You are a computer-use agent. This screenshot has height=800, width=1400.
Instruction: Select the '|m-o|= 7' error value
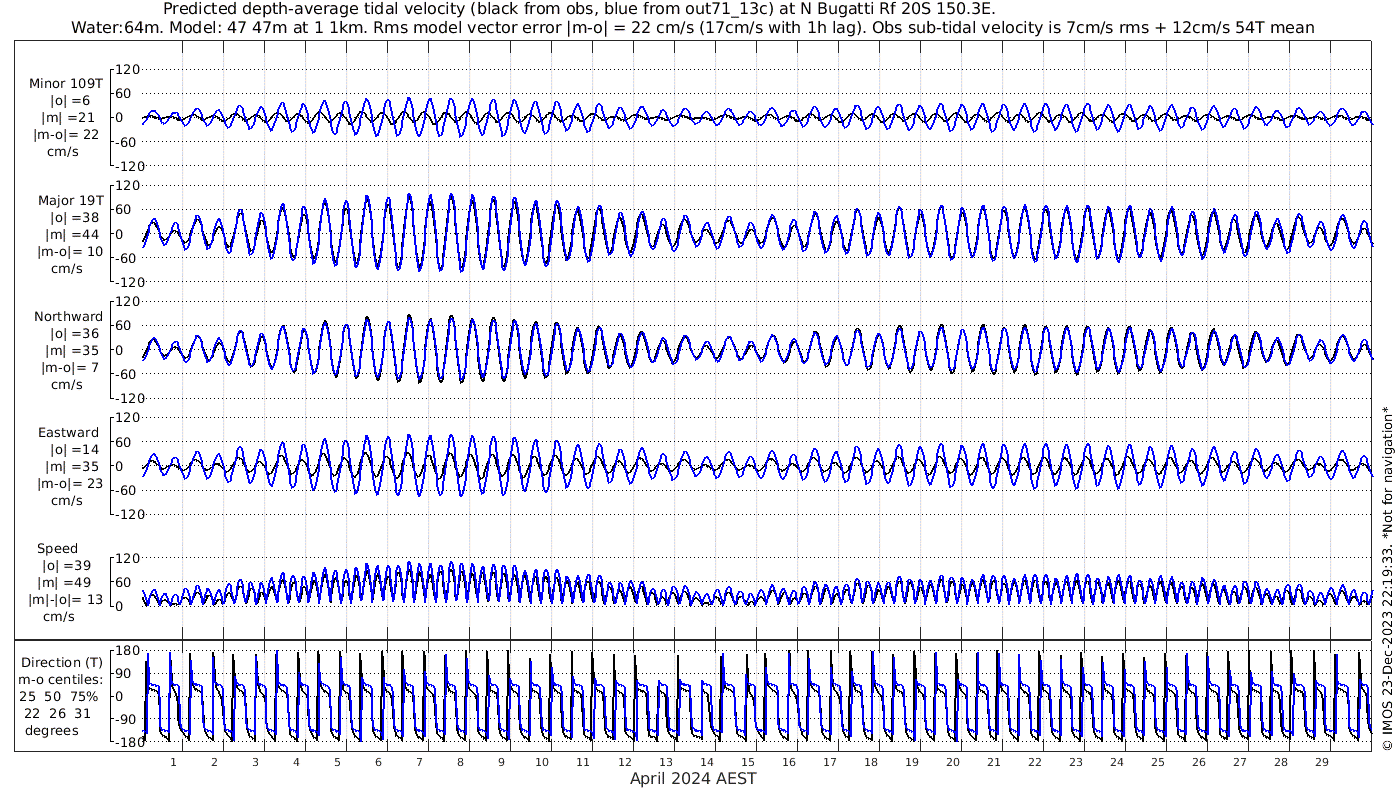coord(68,368)
